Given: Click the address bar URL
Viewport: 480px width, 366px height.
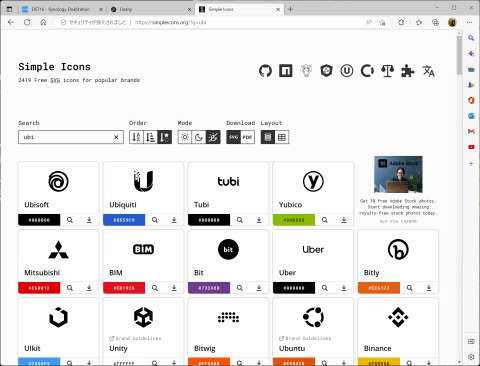Looking at the screenshot, I should click(170, 22).
